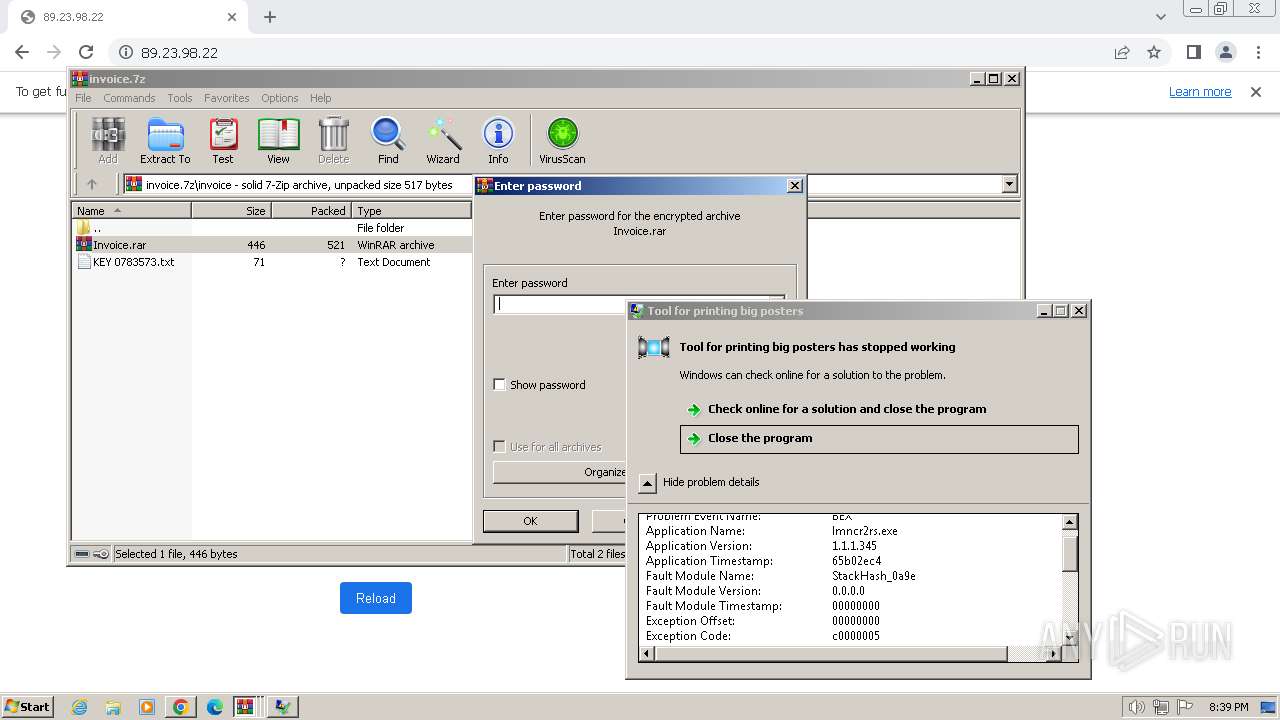This screenshot has height=720, width=1280.
Task: Open the Options menu
Action: click(280, 98)
